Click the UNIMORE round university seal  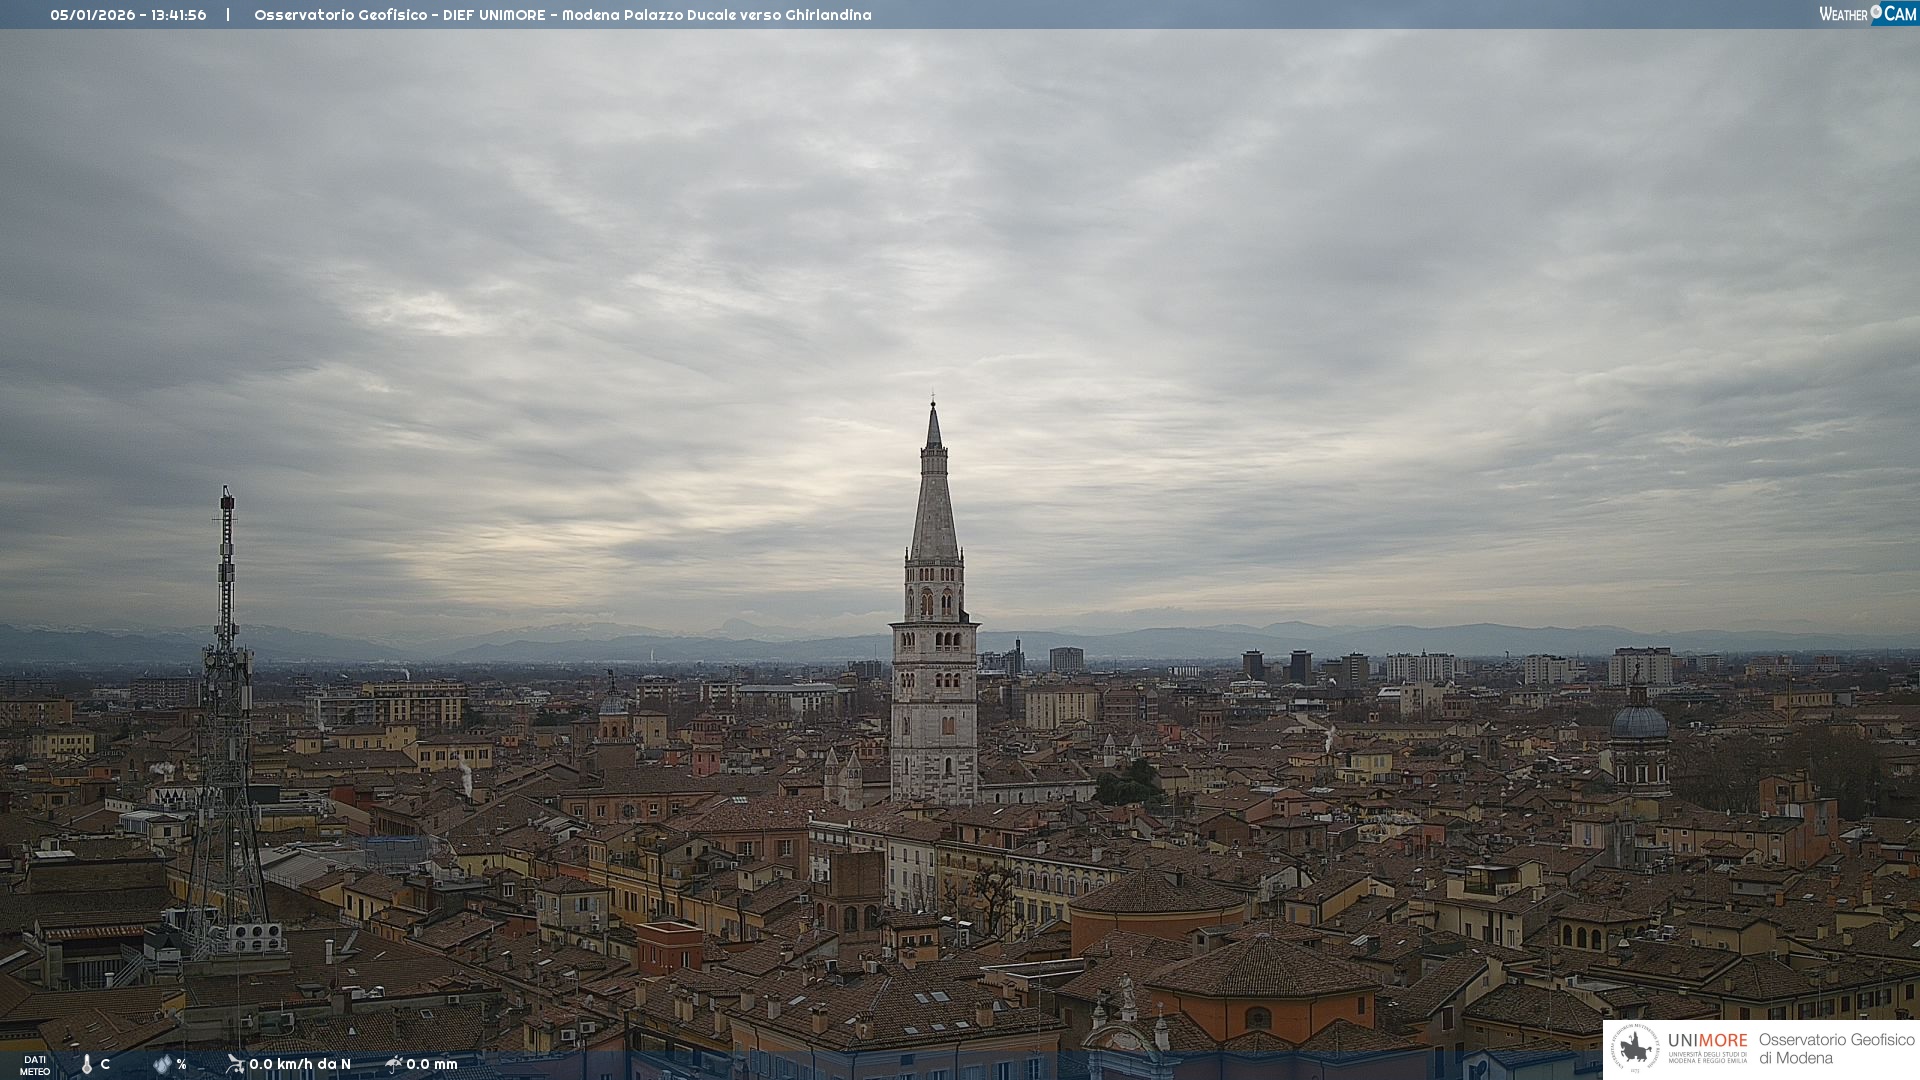(x=1635, y=1048)
